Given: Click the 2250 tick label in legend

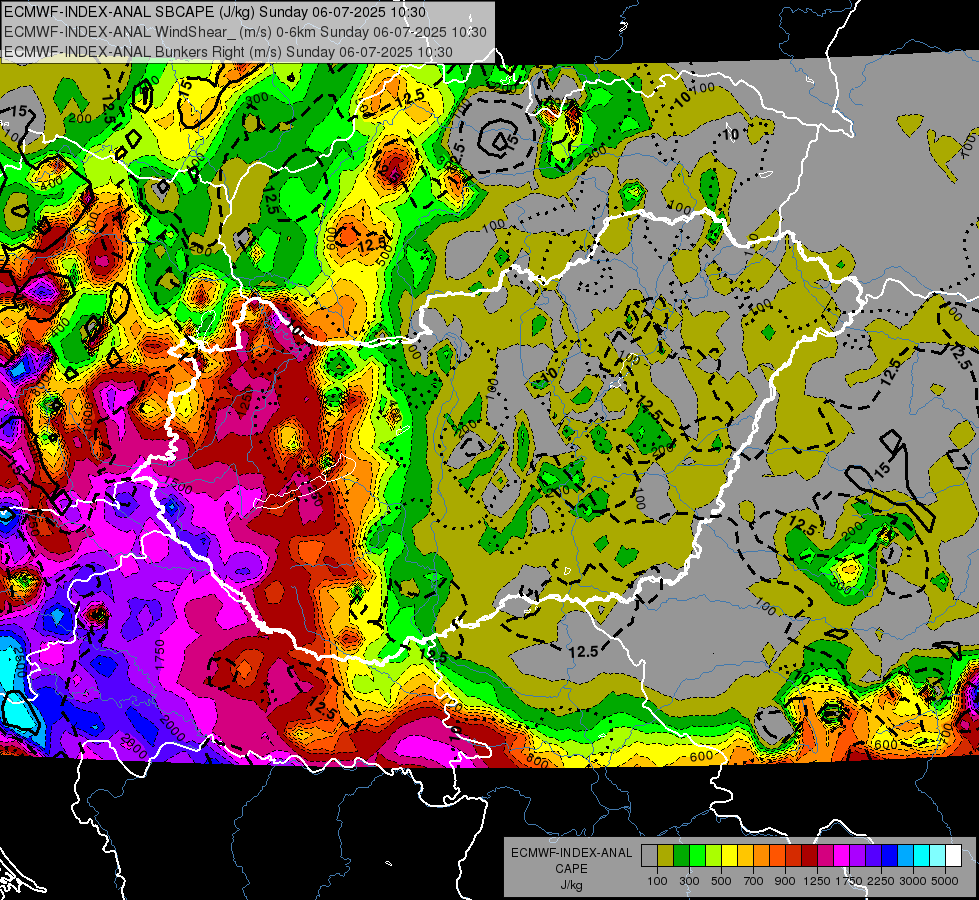Looking at the screenshot, I should (x=881, y=881).
